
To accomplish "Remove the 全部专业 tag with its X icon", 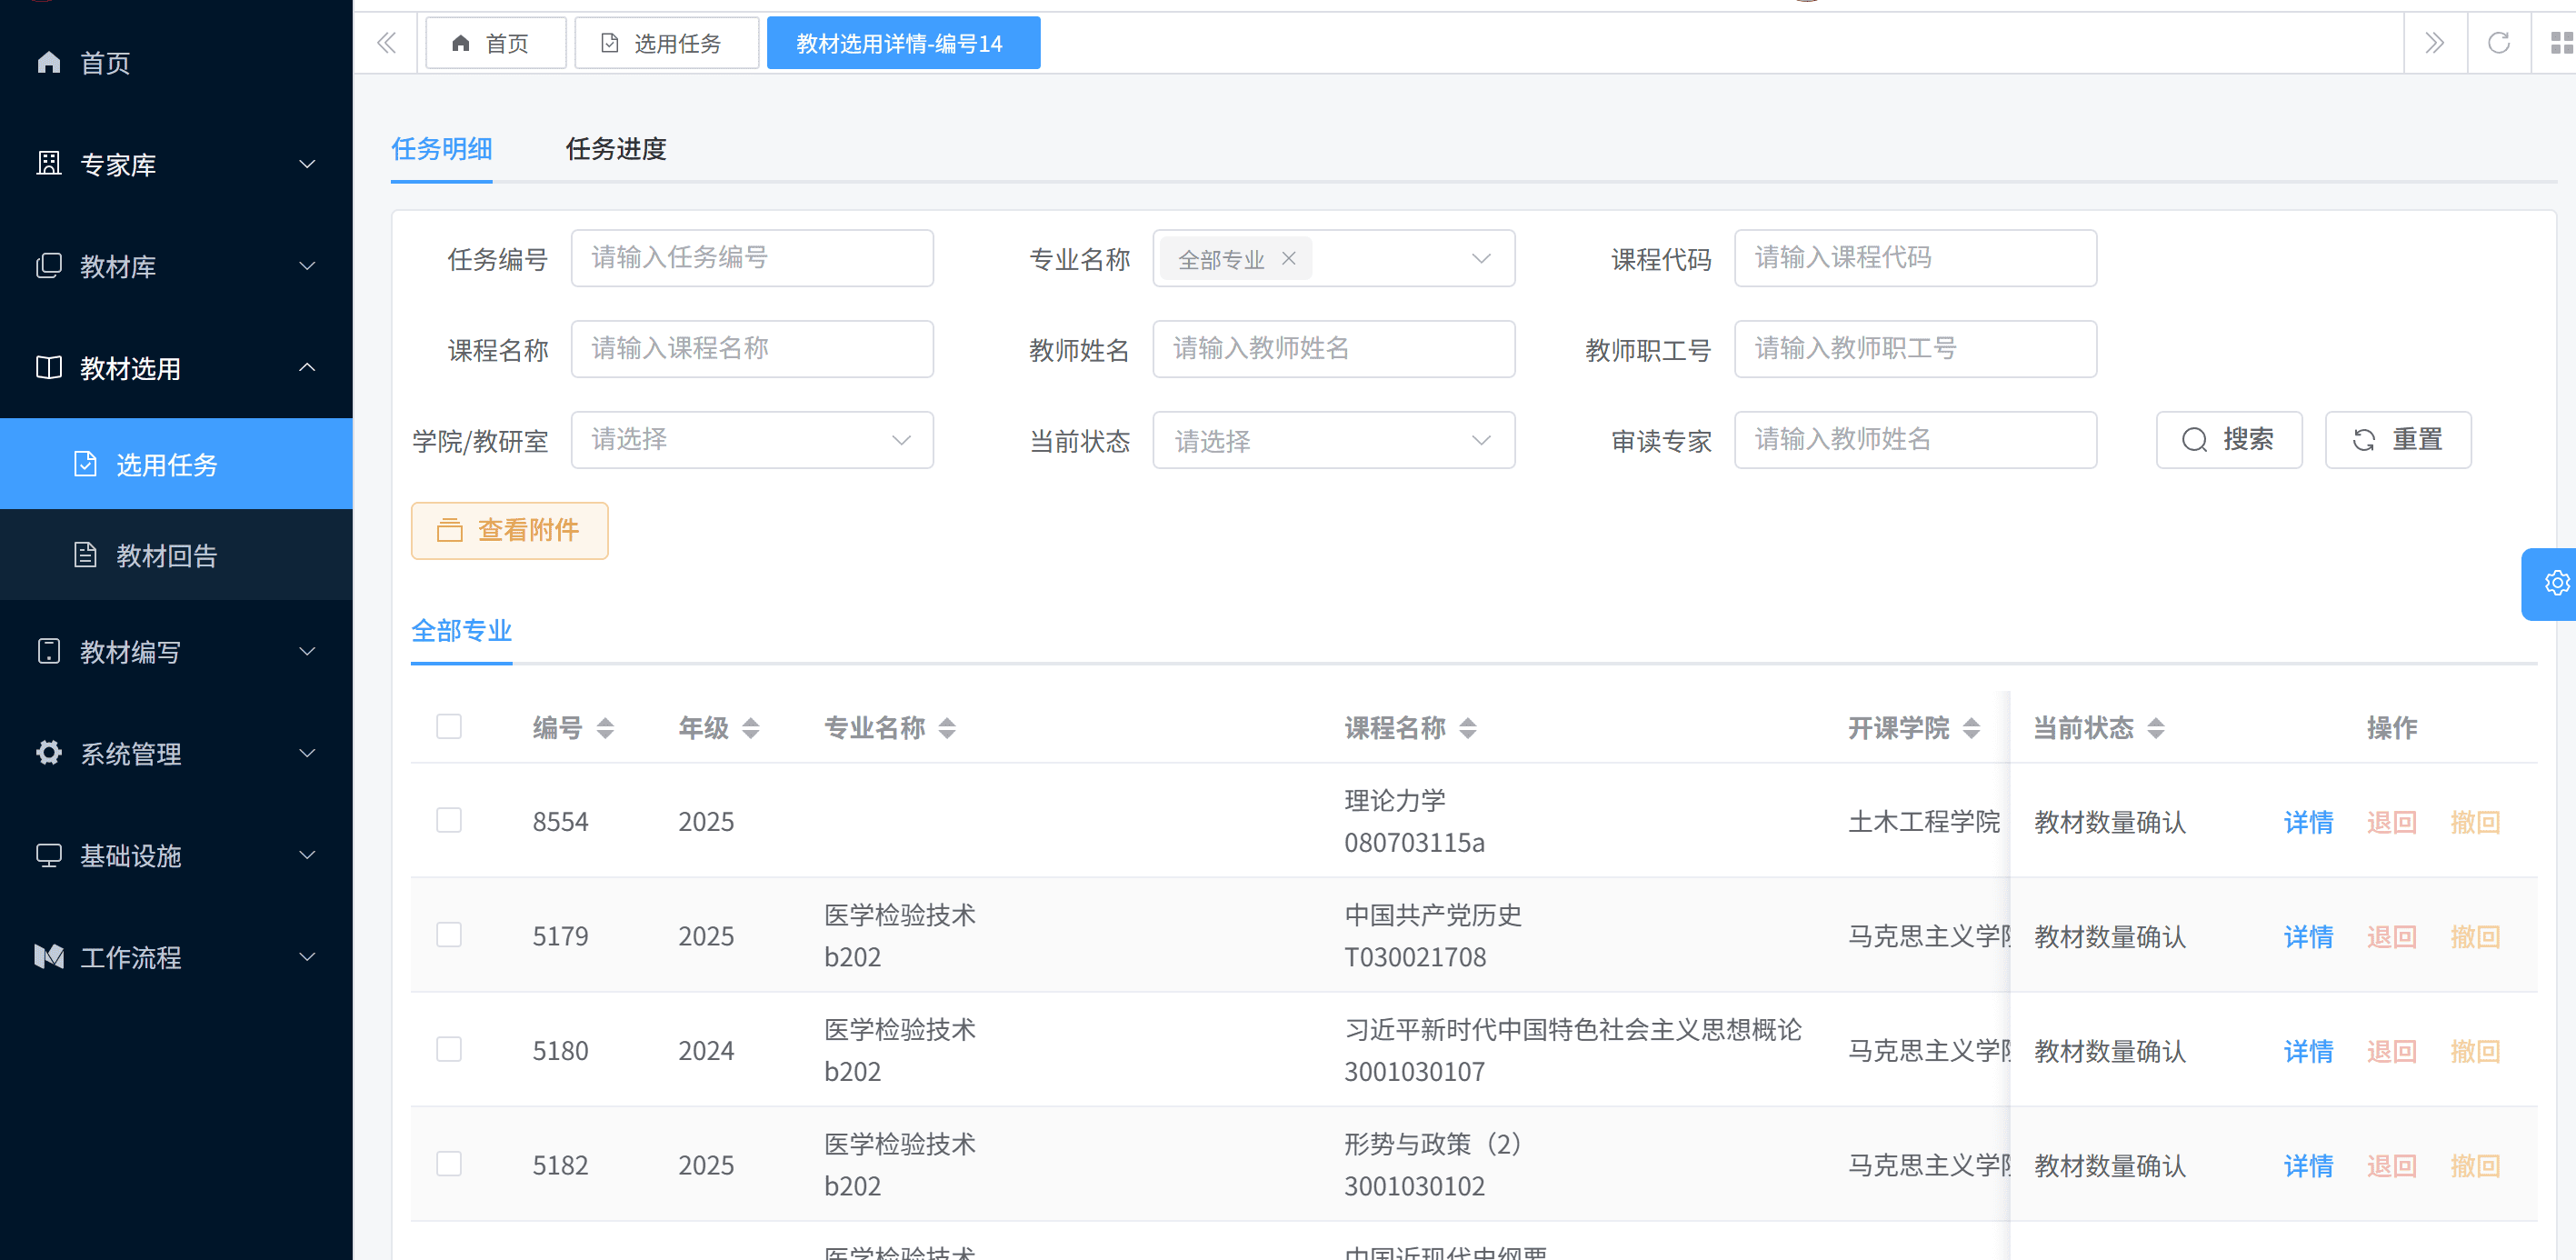I will (x=1288, y=258).
